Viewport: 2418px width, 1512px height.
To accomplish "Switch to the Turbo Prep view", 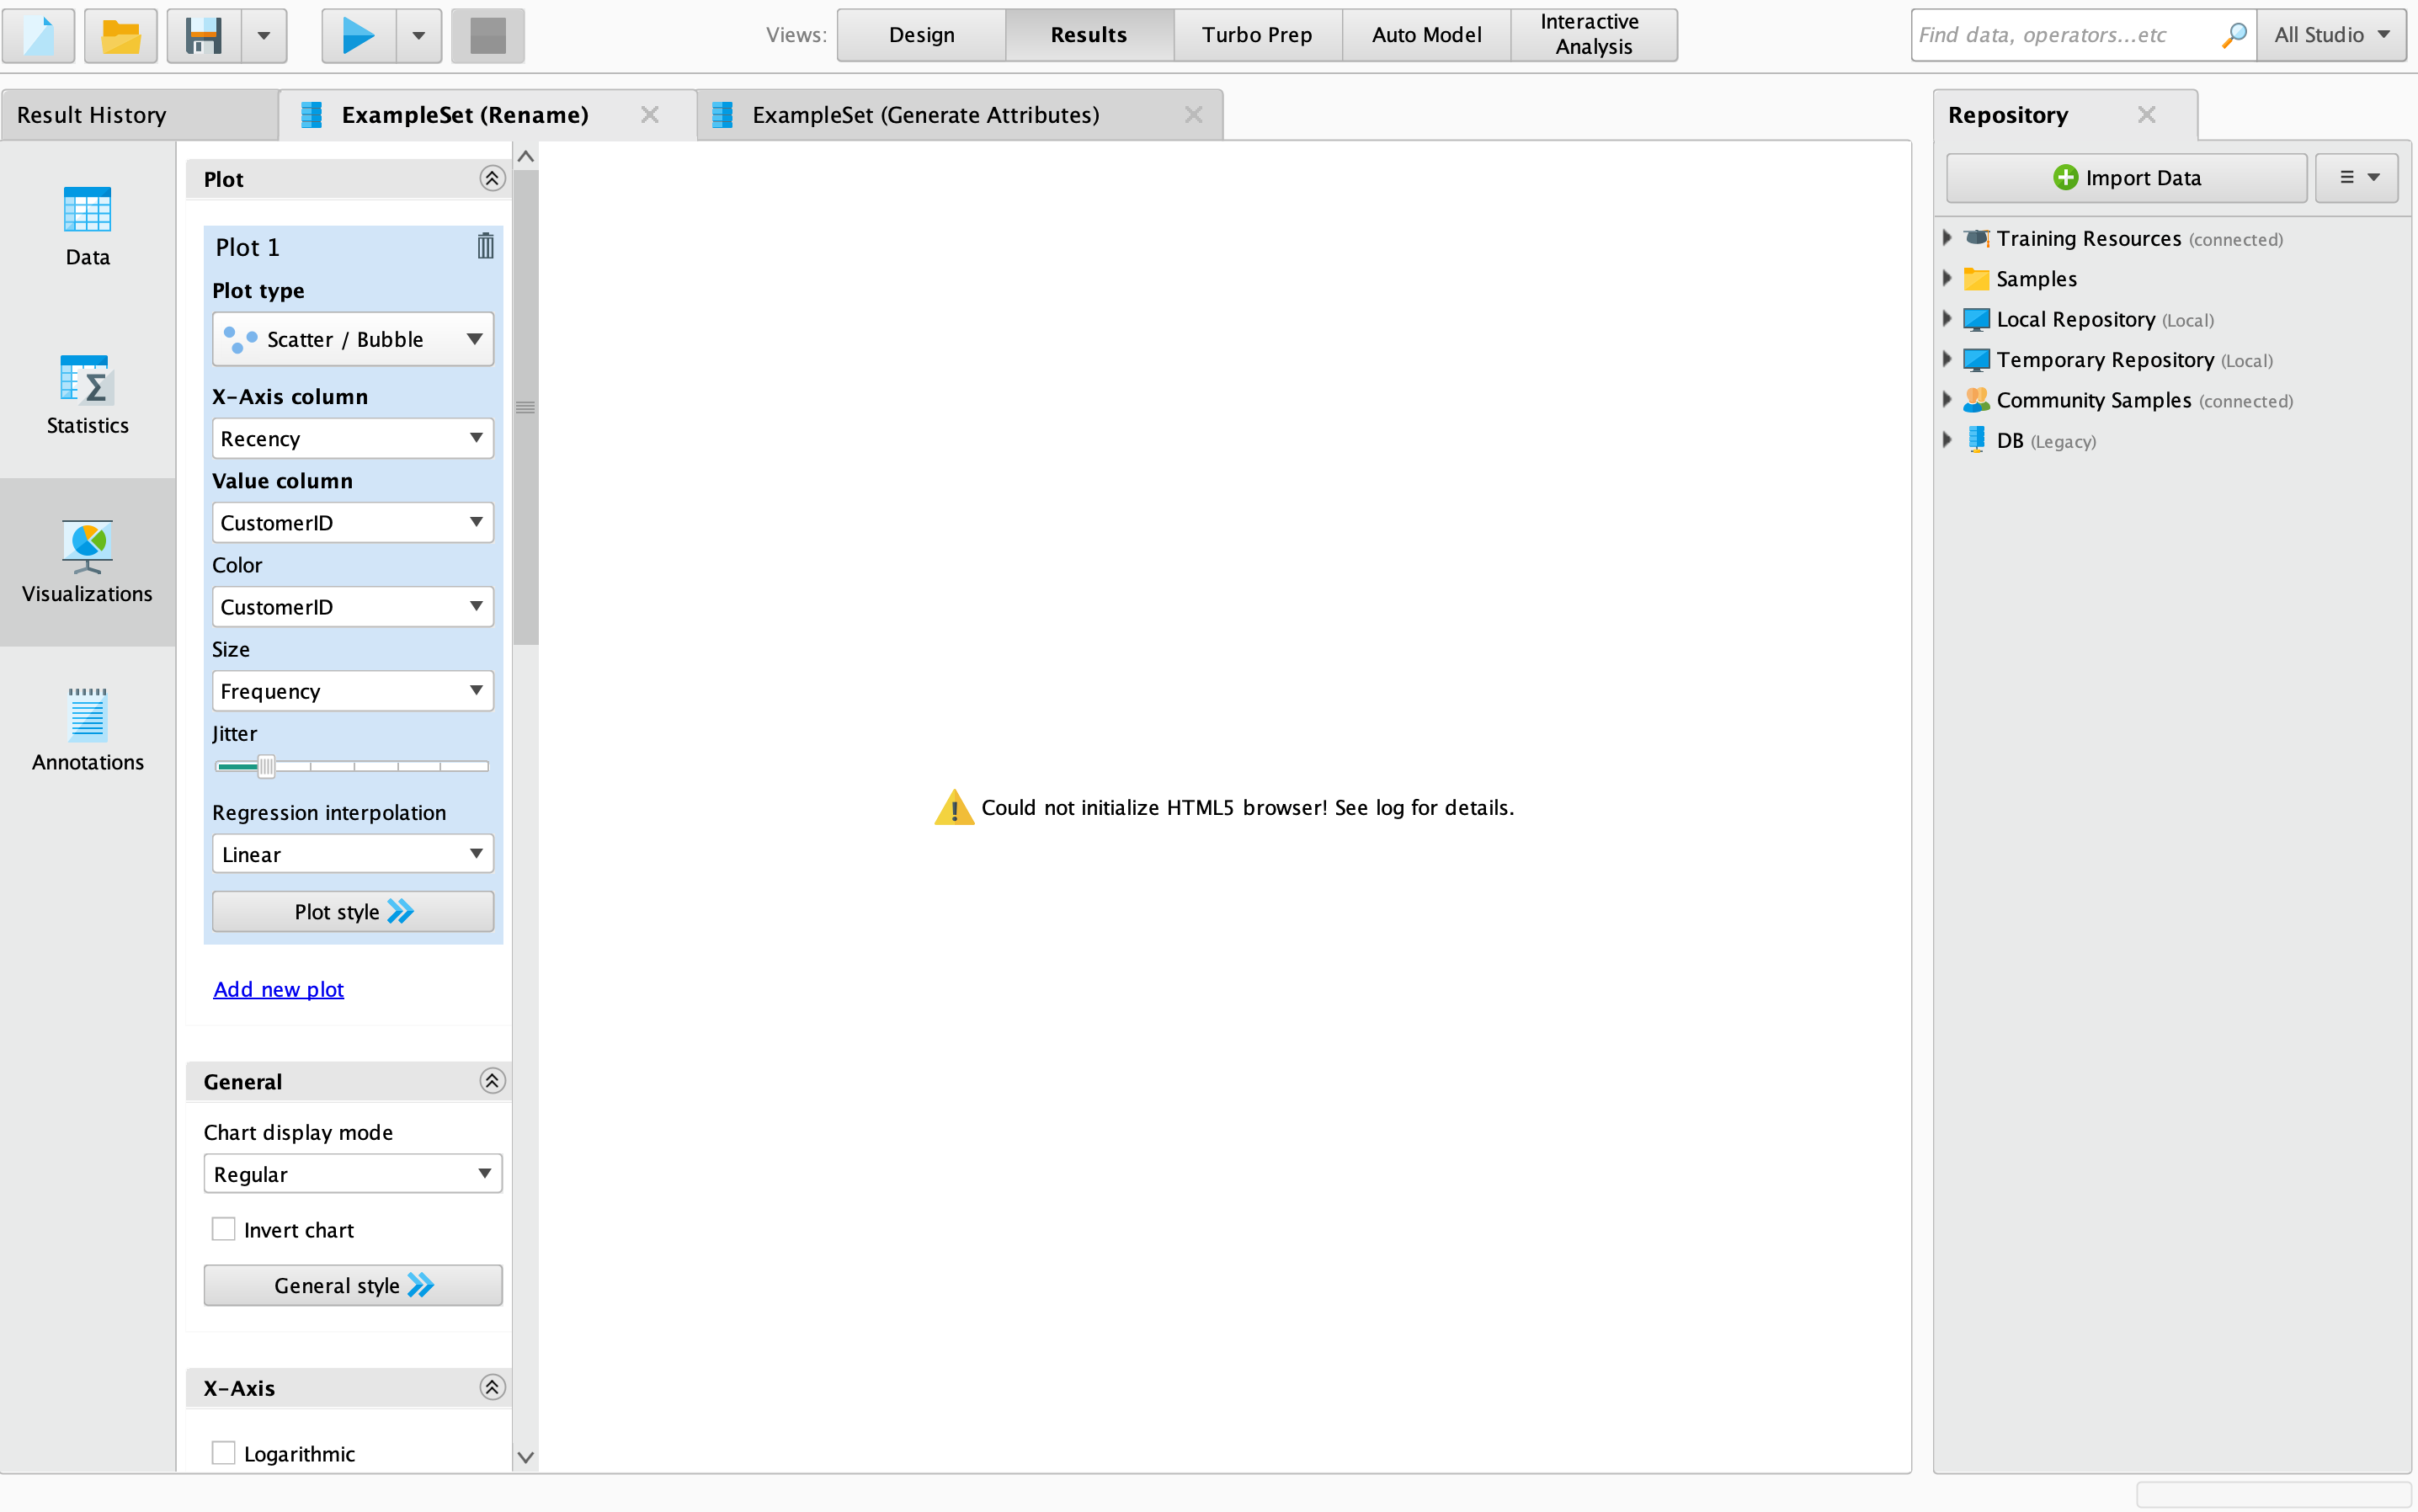I will [x=1257, y=35].
